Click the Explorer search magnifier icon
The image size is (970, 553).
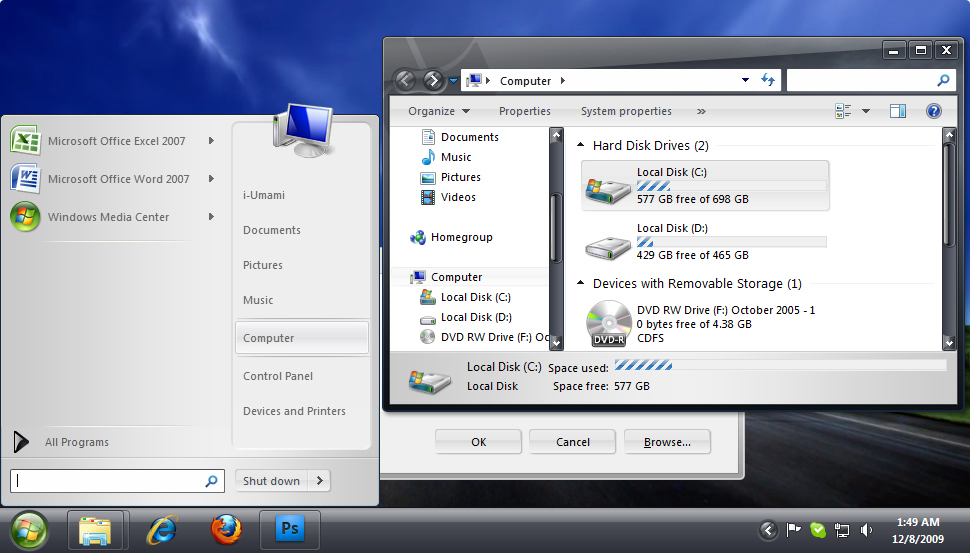coord(943,80)
